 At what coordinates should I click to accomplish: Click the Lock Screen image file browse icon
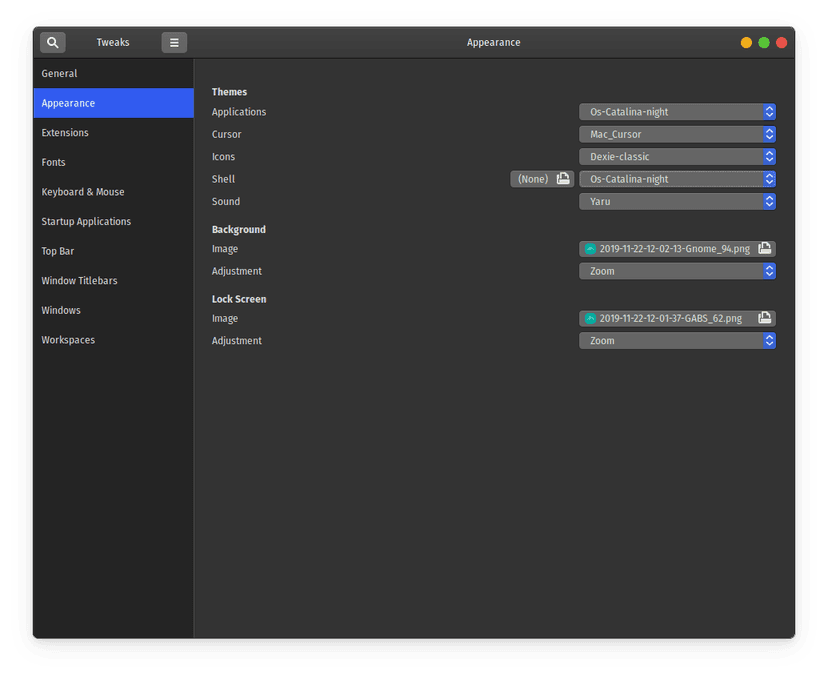pyautogui.click(x=764, y=318)
